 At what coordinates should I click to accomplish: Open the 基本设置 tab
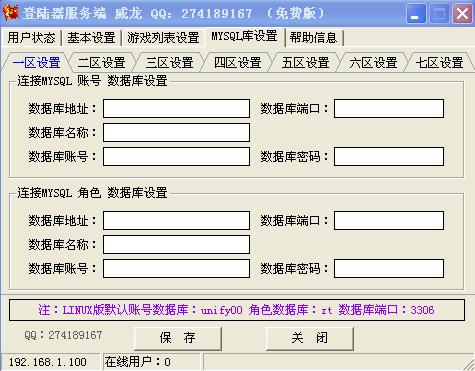[91, 38]
